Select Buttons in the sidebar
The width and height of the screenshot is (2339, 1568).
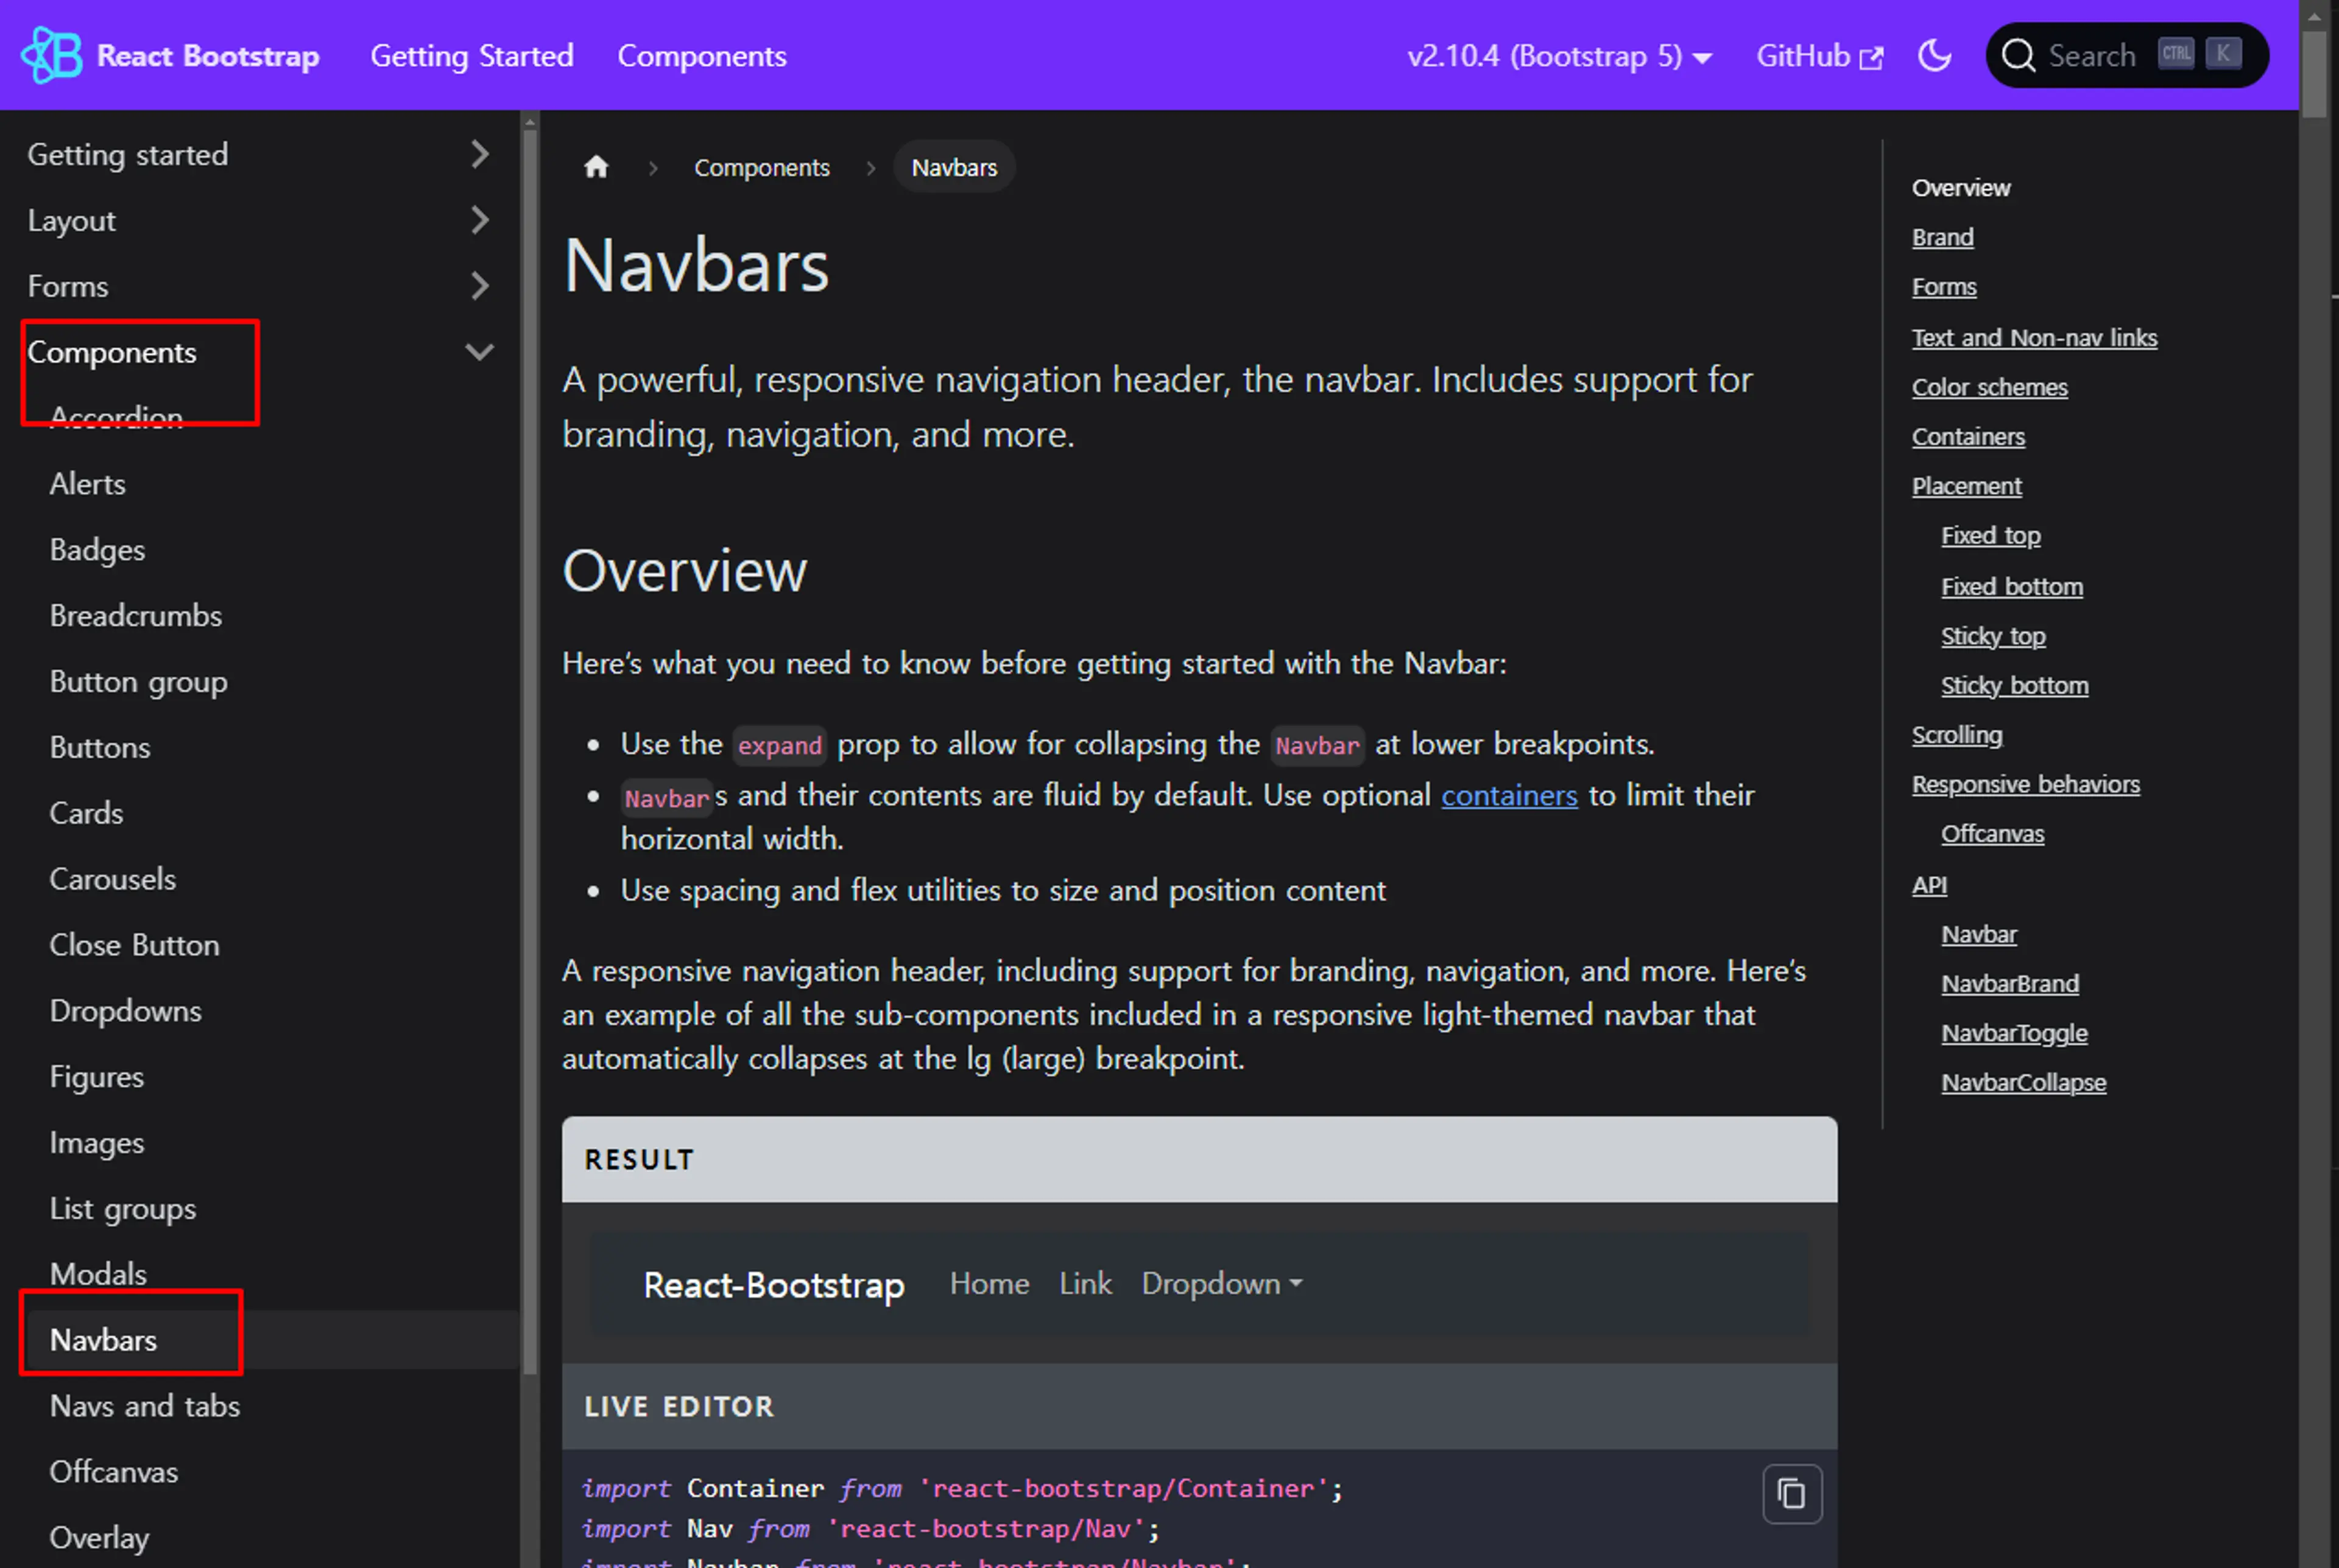[100, 748]
